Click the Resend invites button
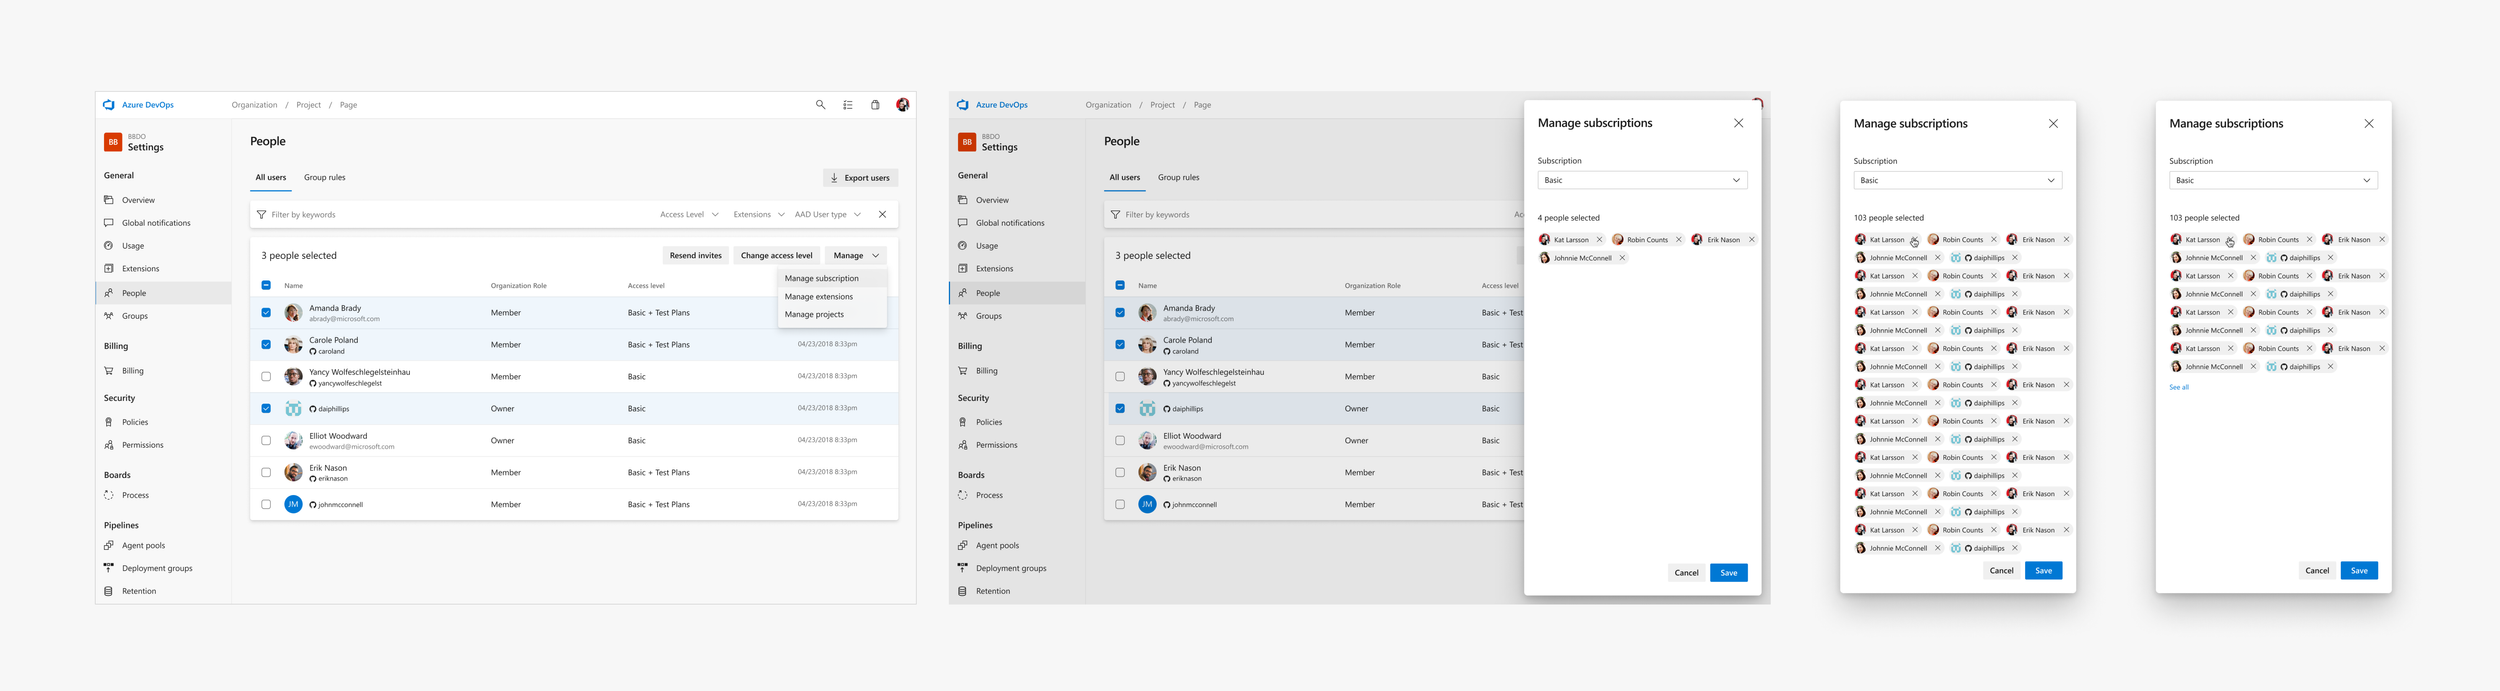 point(695,256)
